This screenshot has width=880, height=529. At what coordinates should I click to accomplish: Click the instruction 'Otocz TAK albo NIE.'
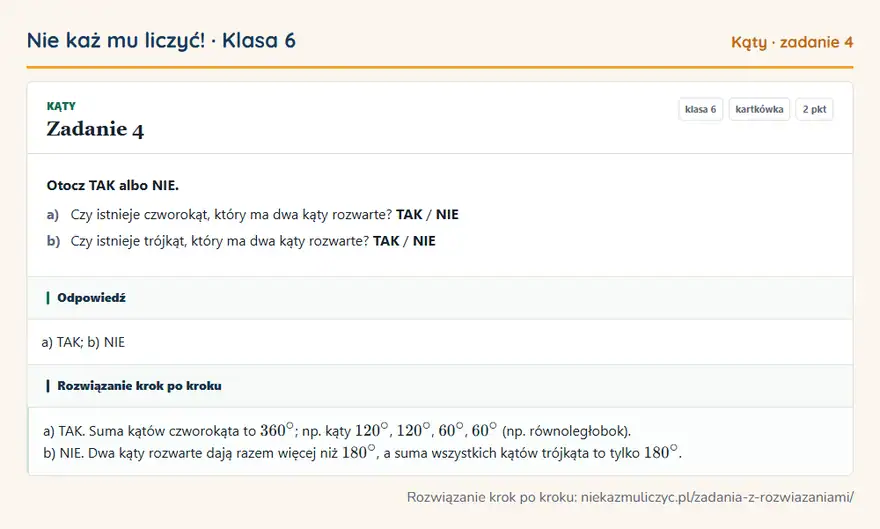112,186
